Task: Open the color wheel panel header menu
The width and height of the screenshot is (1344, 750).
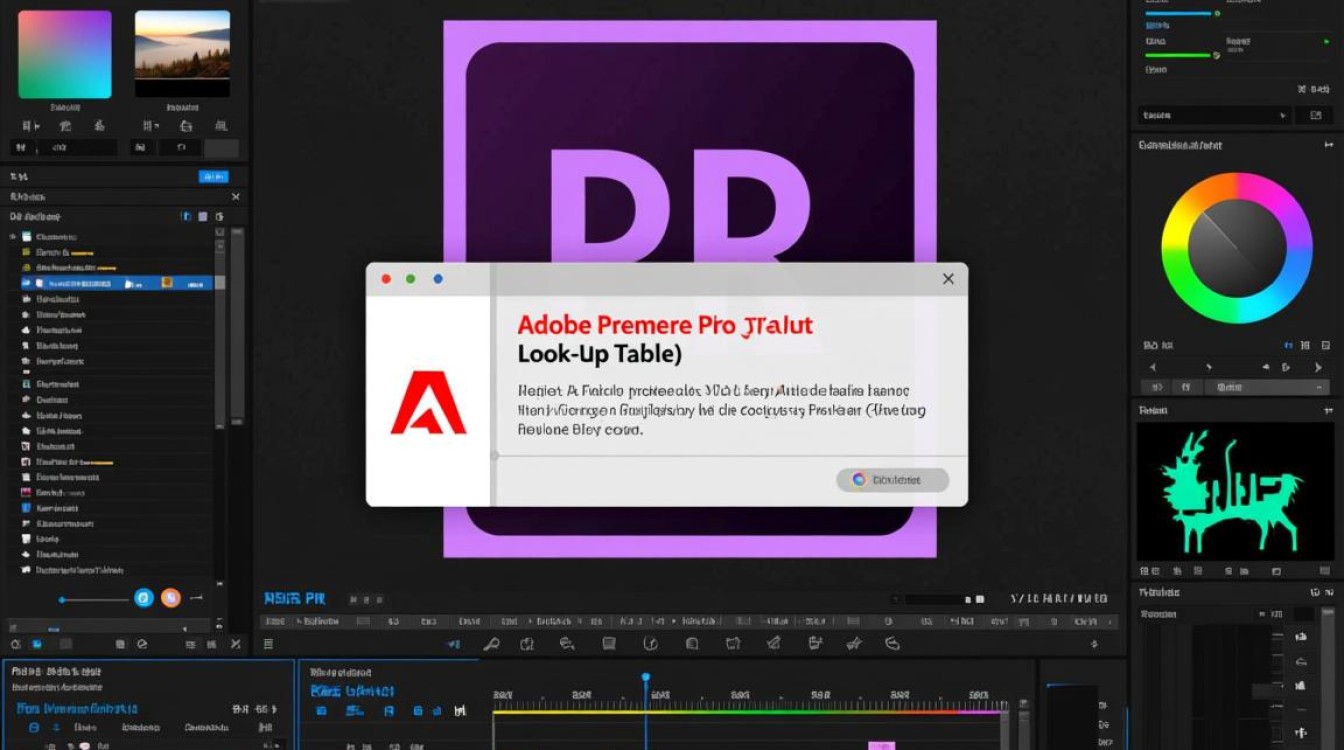Action: click(x=1328, y=145)
